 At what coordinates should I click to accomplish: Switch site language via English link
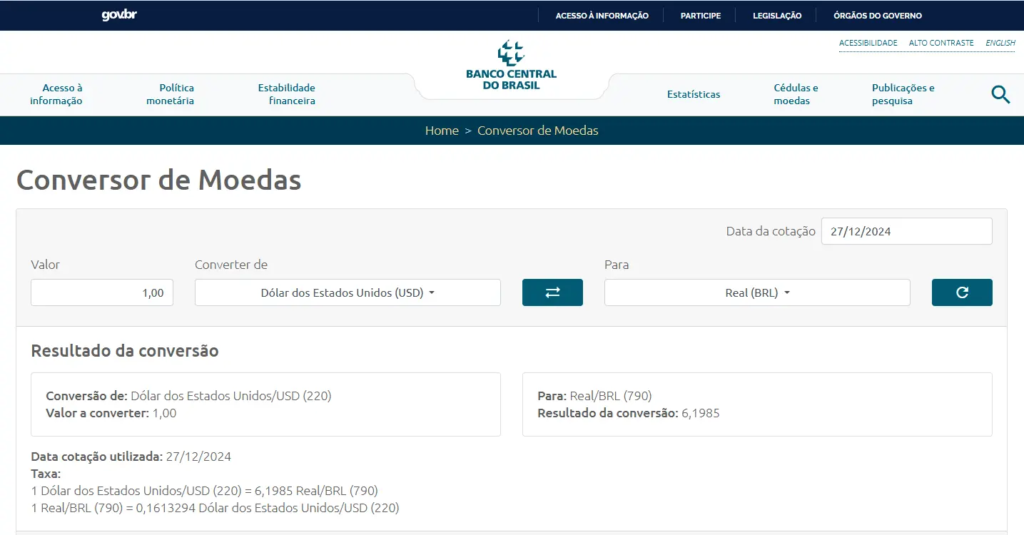pyautogui.click(x=1000, y=43)
